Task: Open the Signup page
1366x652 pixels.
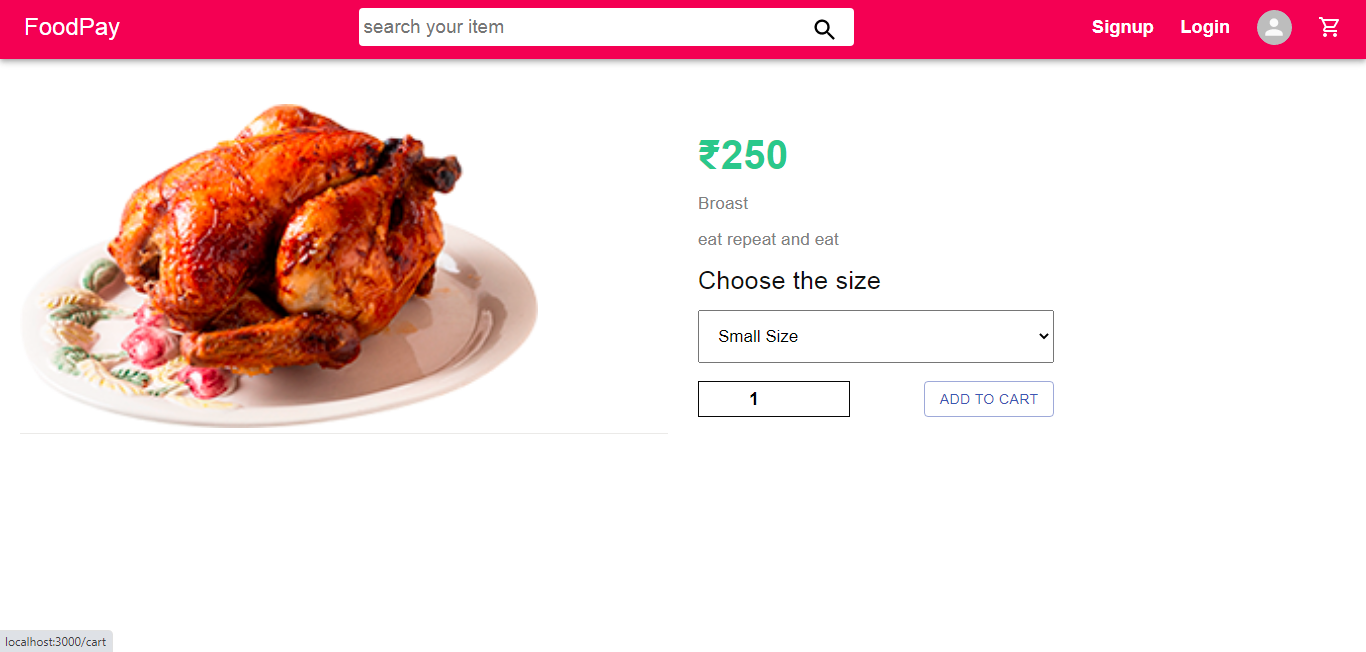Action: [1122, 27]
